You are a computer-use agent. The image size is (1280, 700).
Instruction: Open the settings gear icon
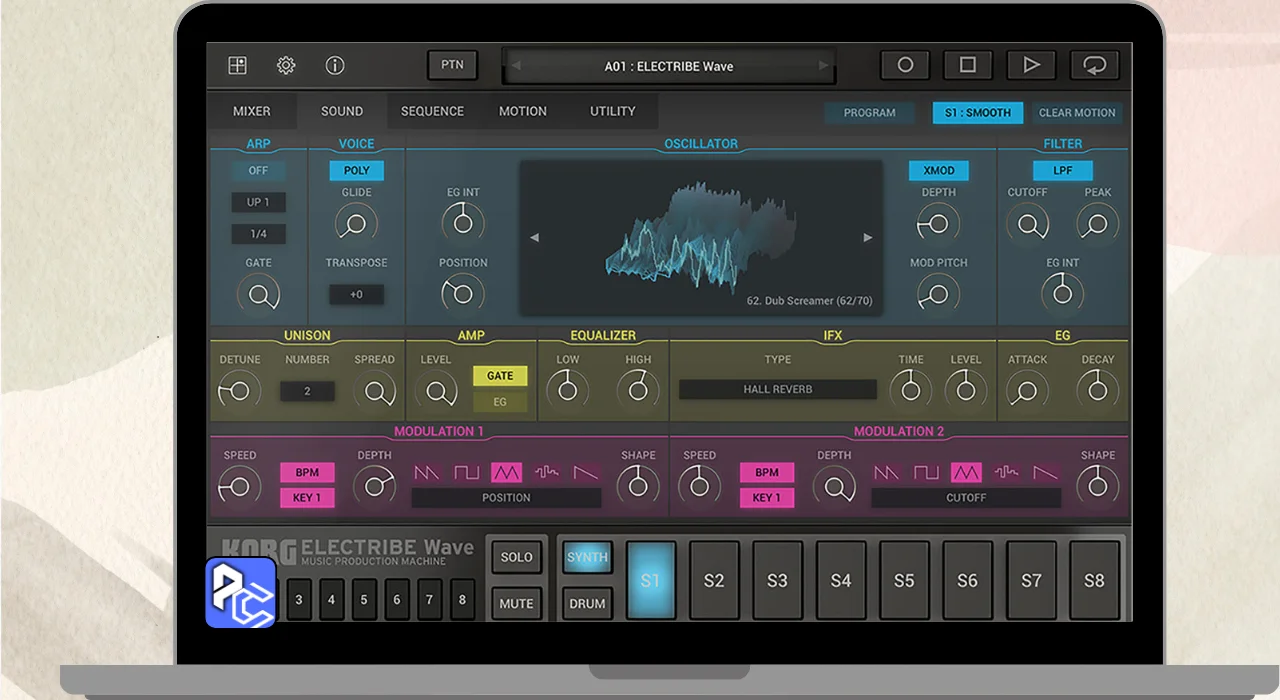(286, 66)
